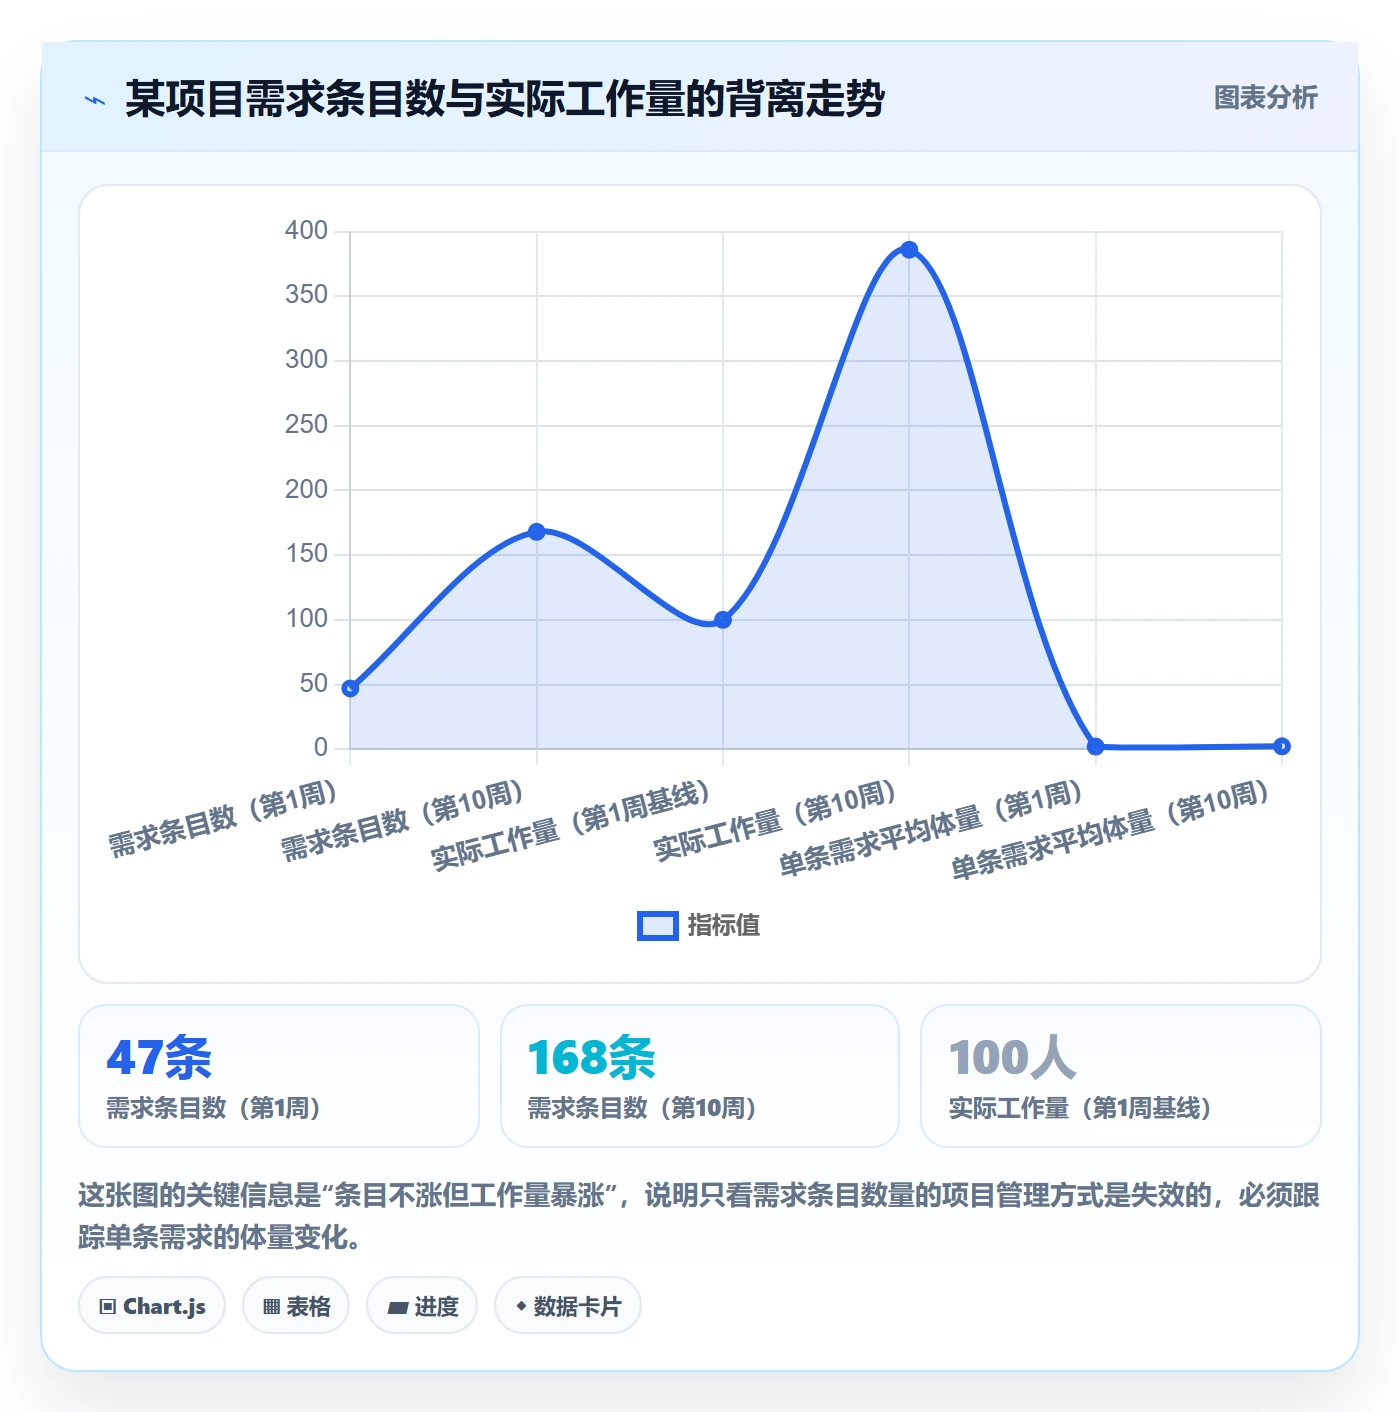Select the 进度 tag
The width and height of the screenshot is (1400, 1412).
pyautogui.click(x=422, y=1306)
